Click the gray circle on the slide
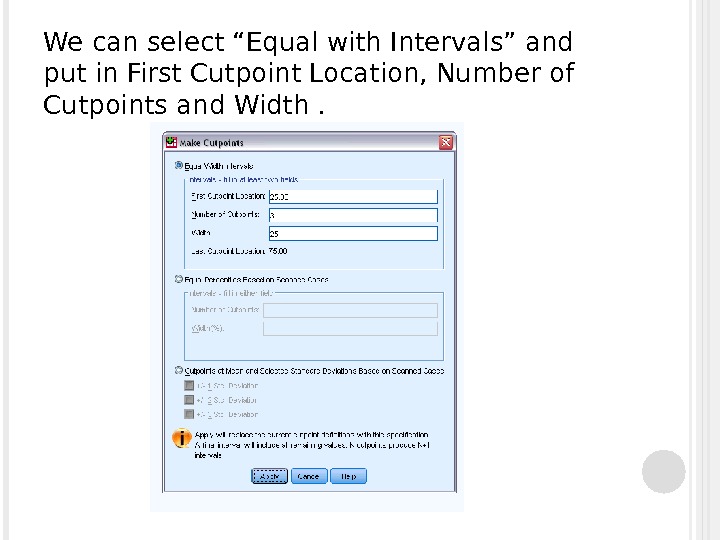This screenshot has width=720, height=540. click(663, 472)
